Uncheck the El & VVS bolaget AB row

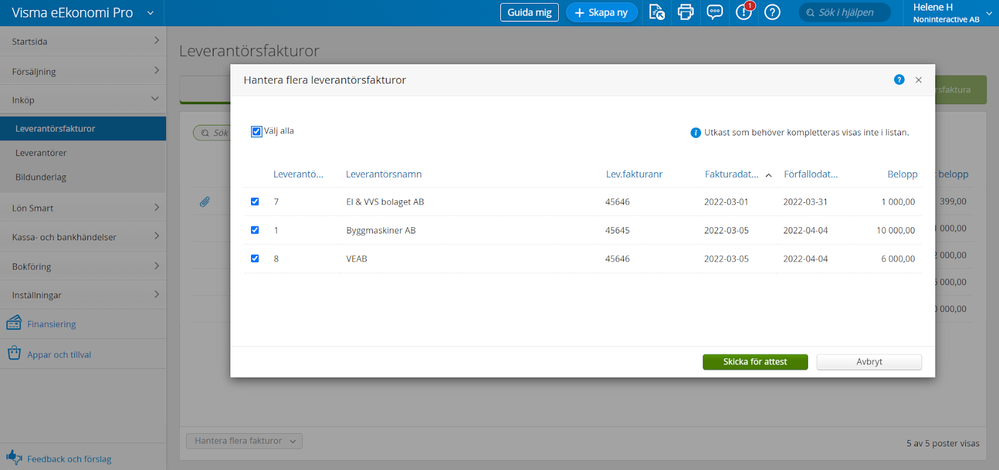tap(255, 202)
